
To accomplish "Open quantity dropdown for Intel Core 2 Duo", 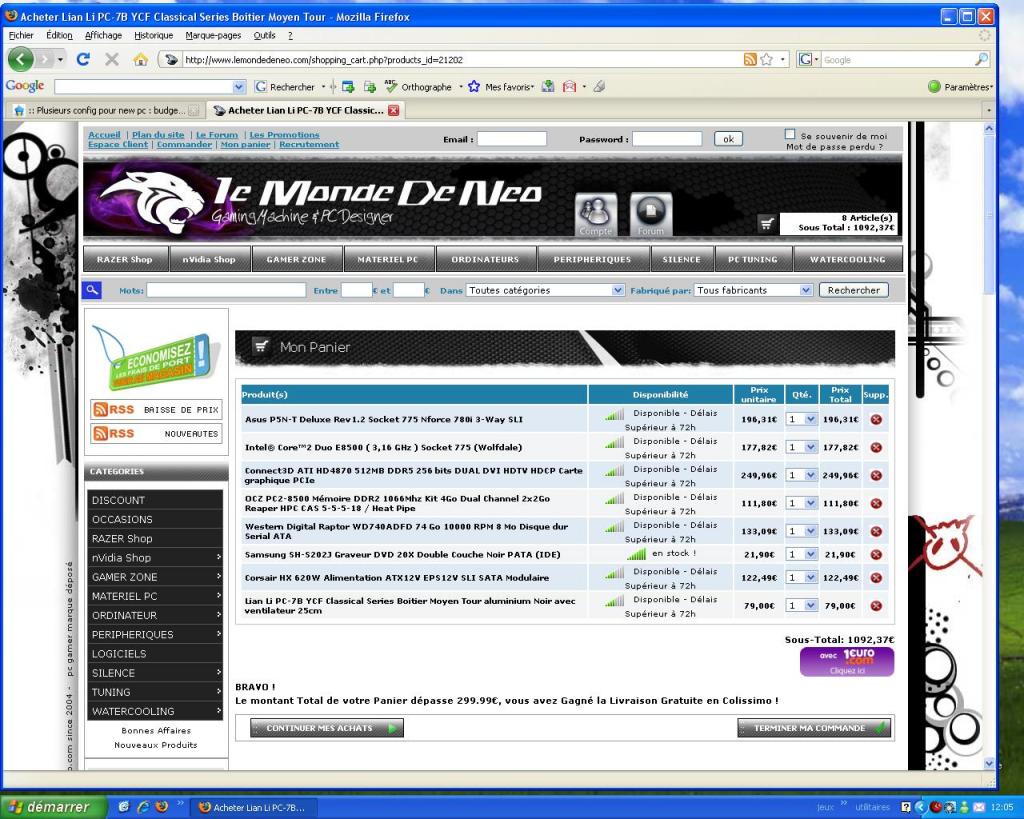I will point(802,447).
